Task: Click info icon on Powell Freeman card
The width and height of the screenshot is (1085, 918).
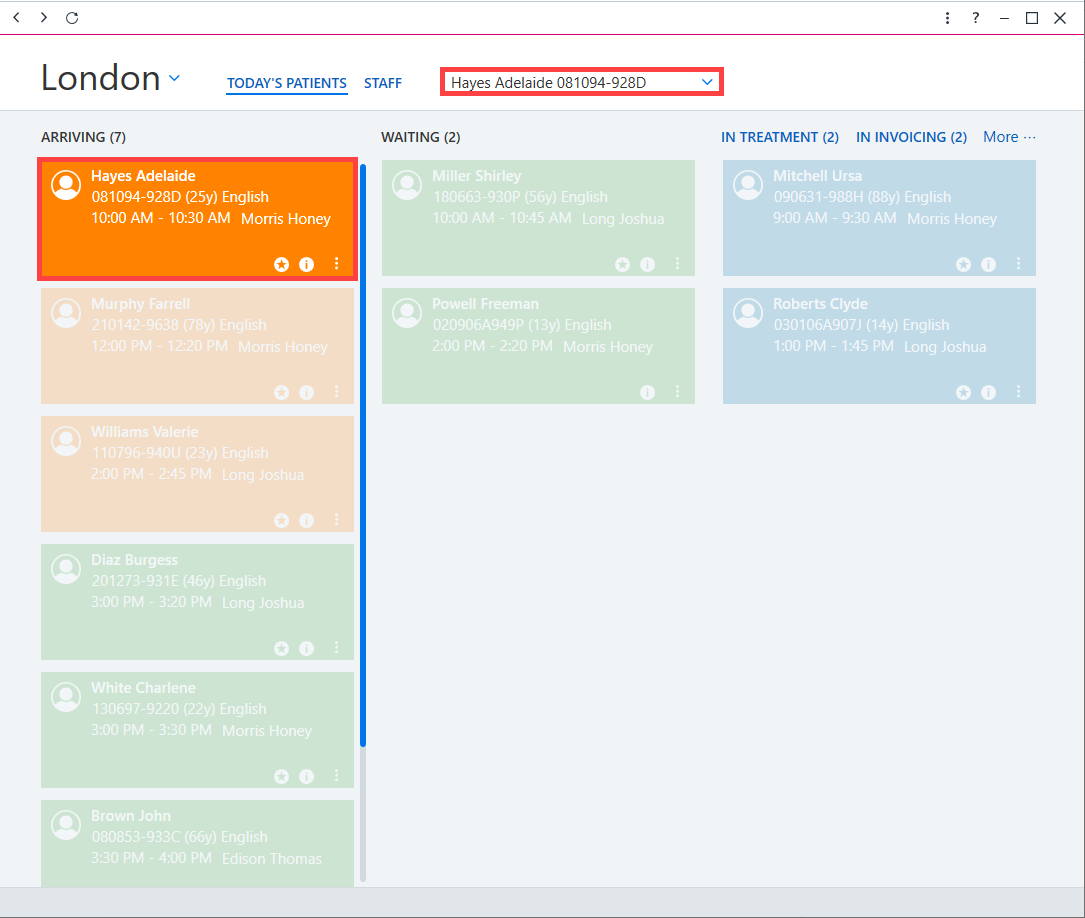Action: coord(648,392)
